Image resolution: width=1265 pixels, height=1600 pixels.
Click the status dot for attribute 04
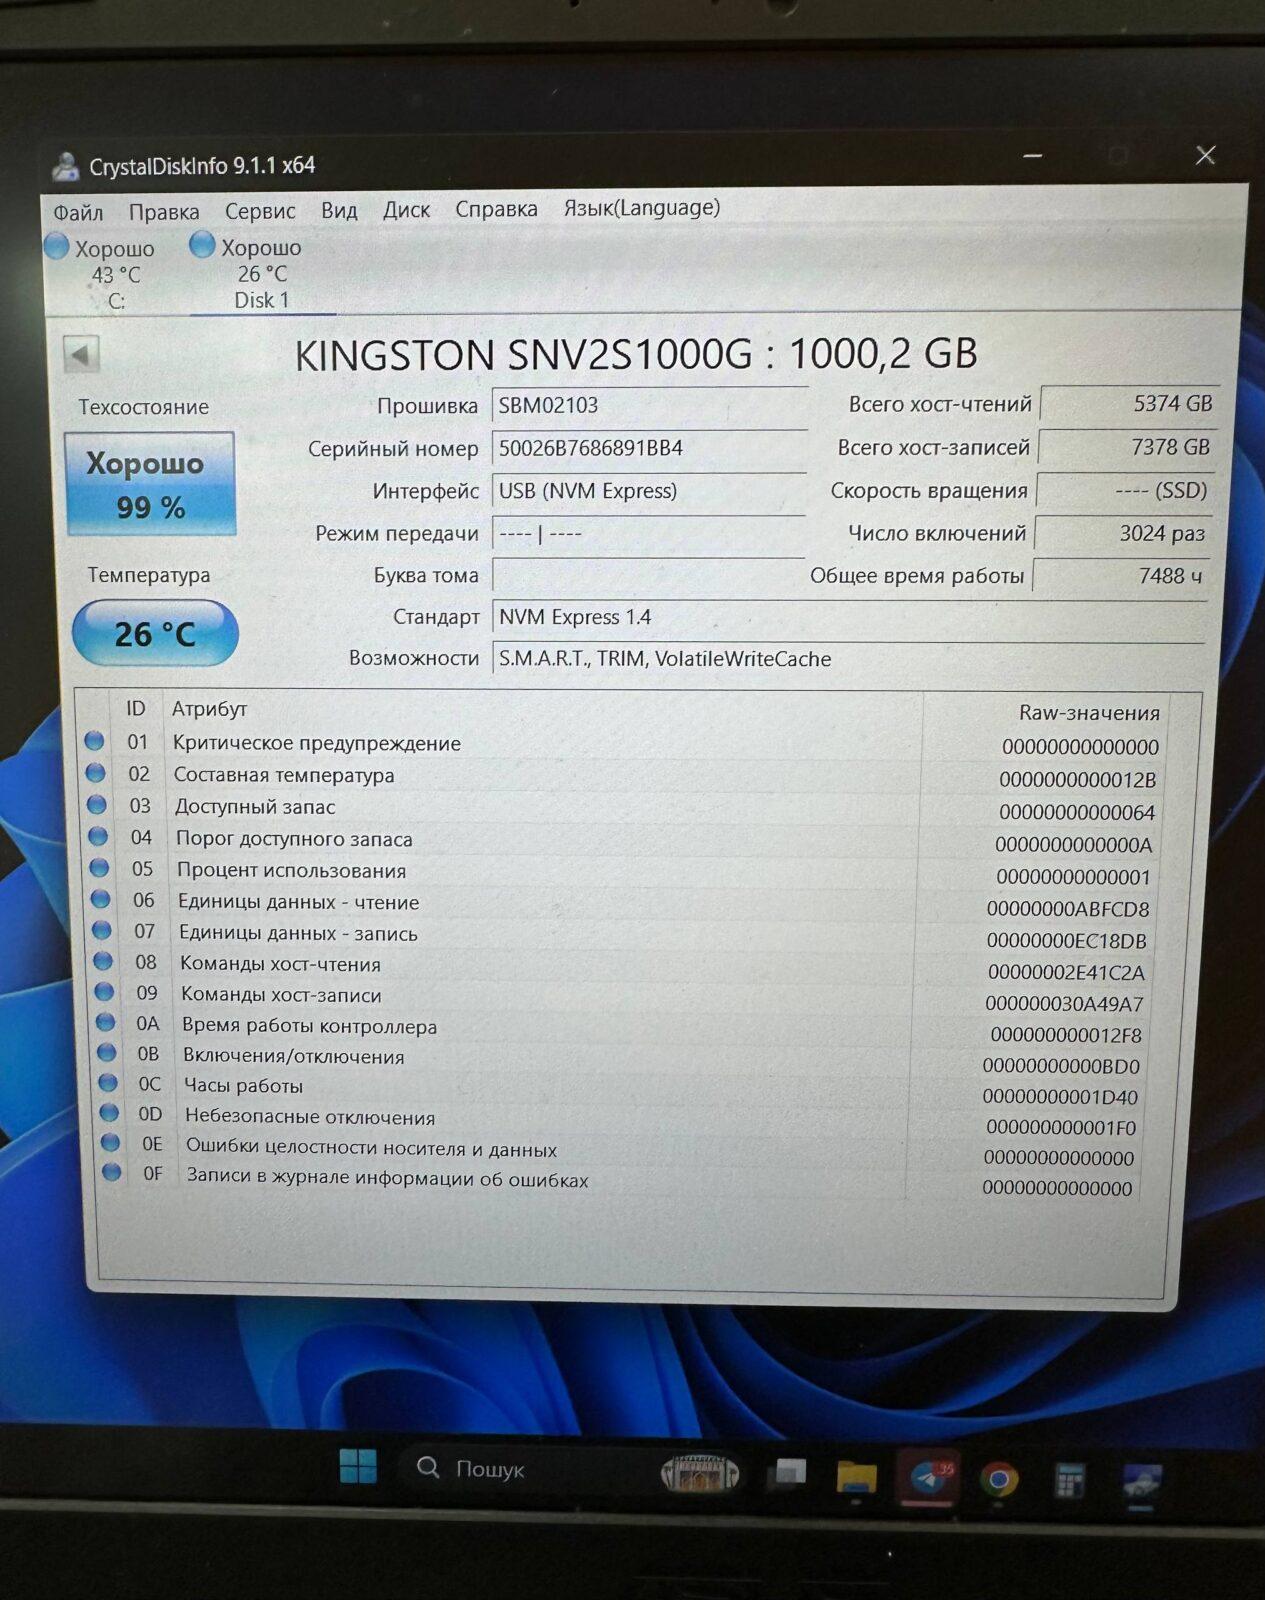pyautogui.click(x=98, y=836)
